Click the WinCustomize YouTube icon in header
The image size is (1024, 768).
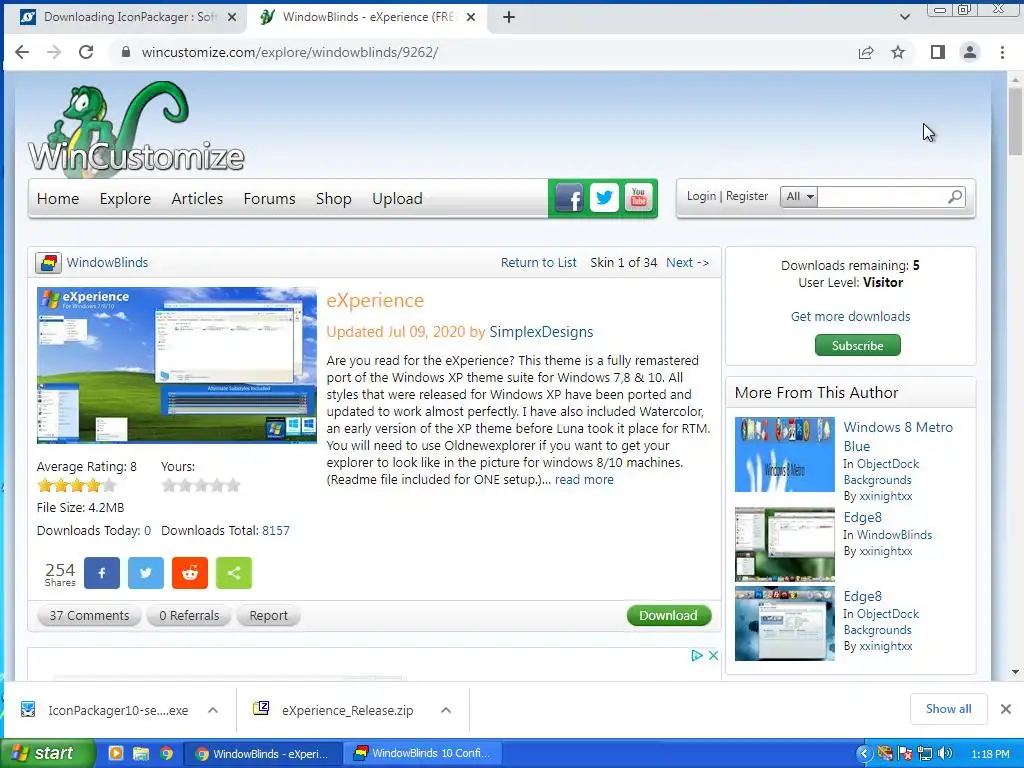638,198
